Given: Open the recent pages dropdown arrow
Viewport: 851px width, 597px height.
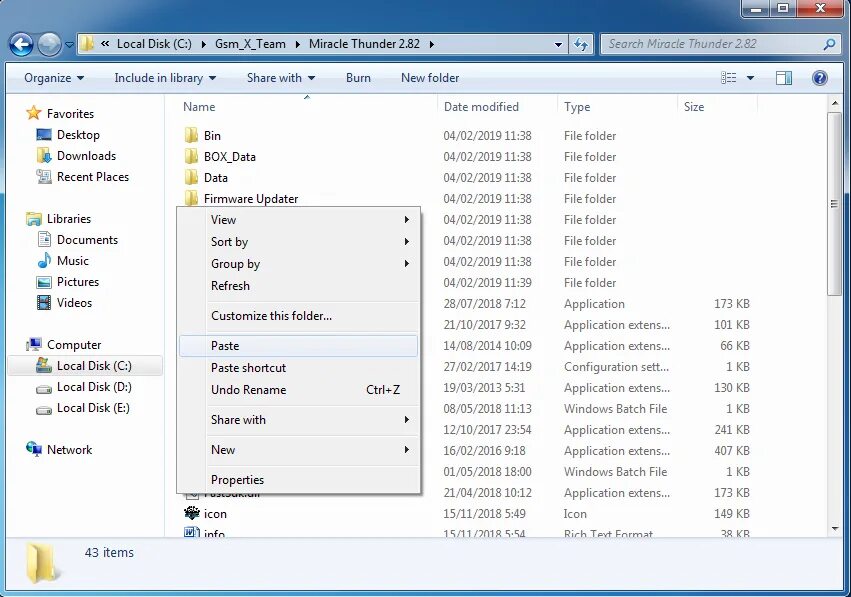Looking at the screenshot, I should [x=69, y=45].
